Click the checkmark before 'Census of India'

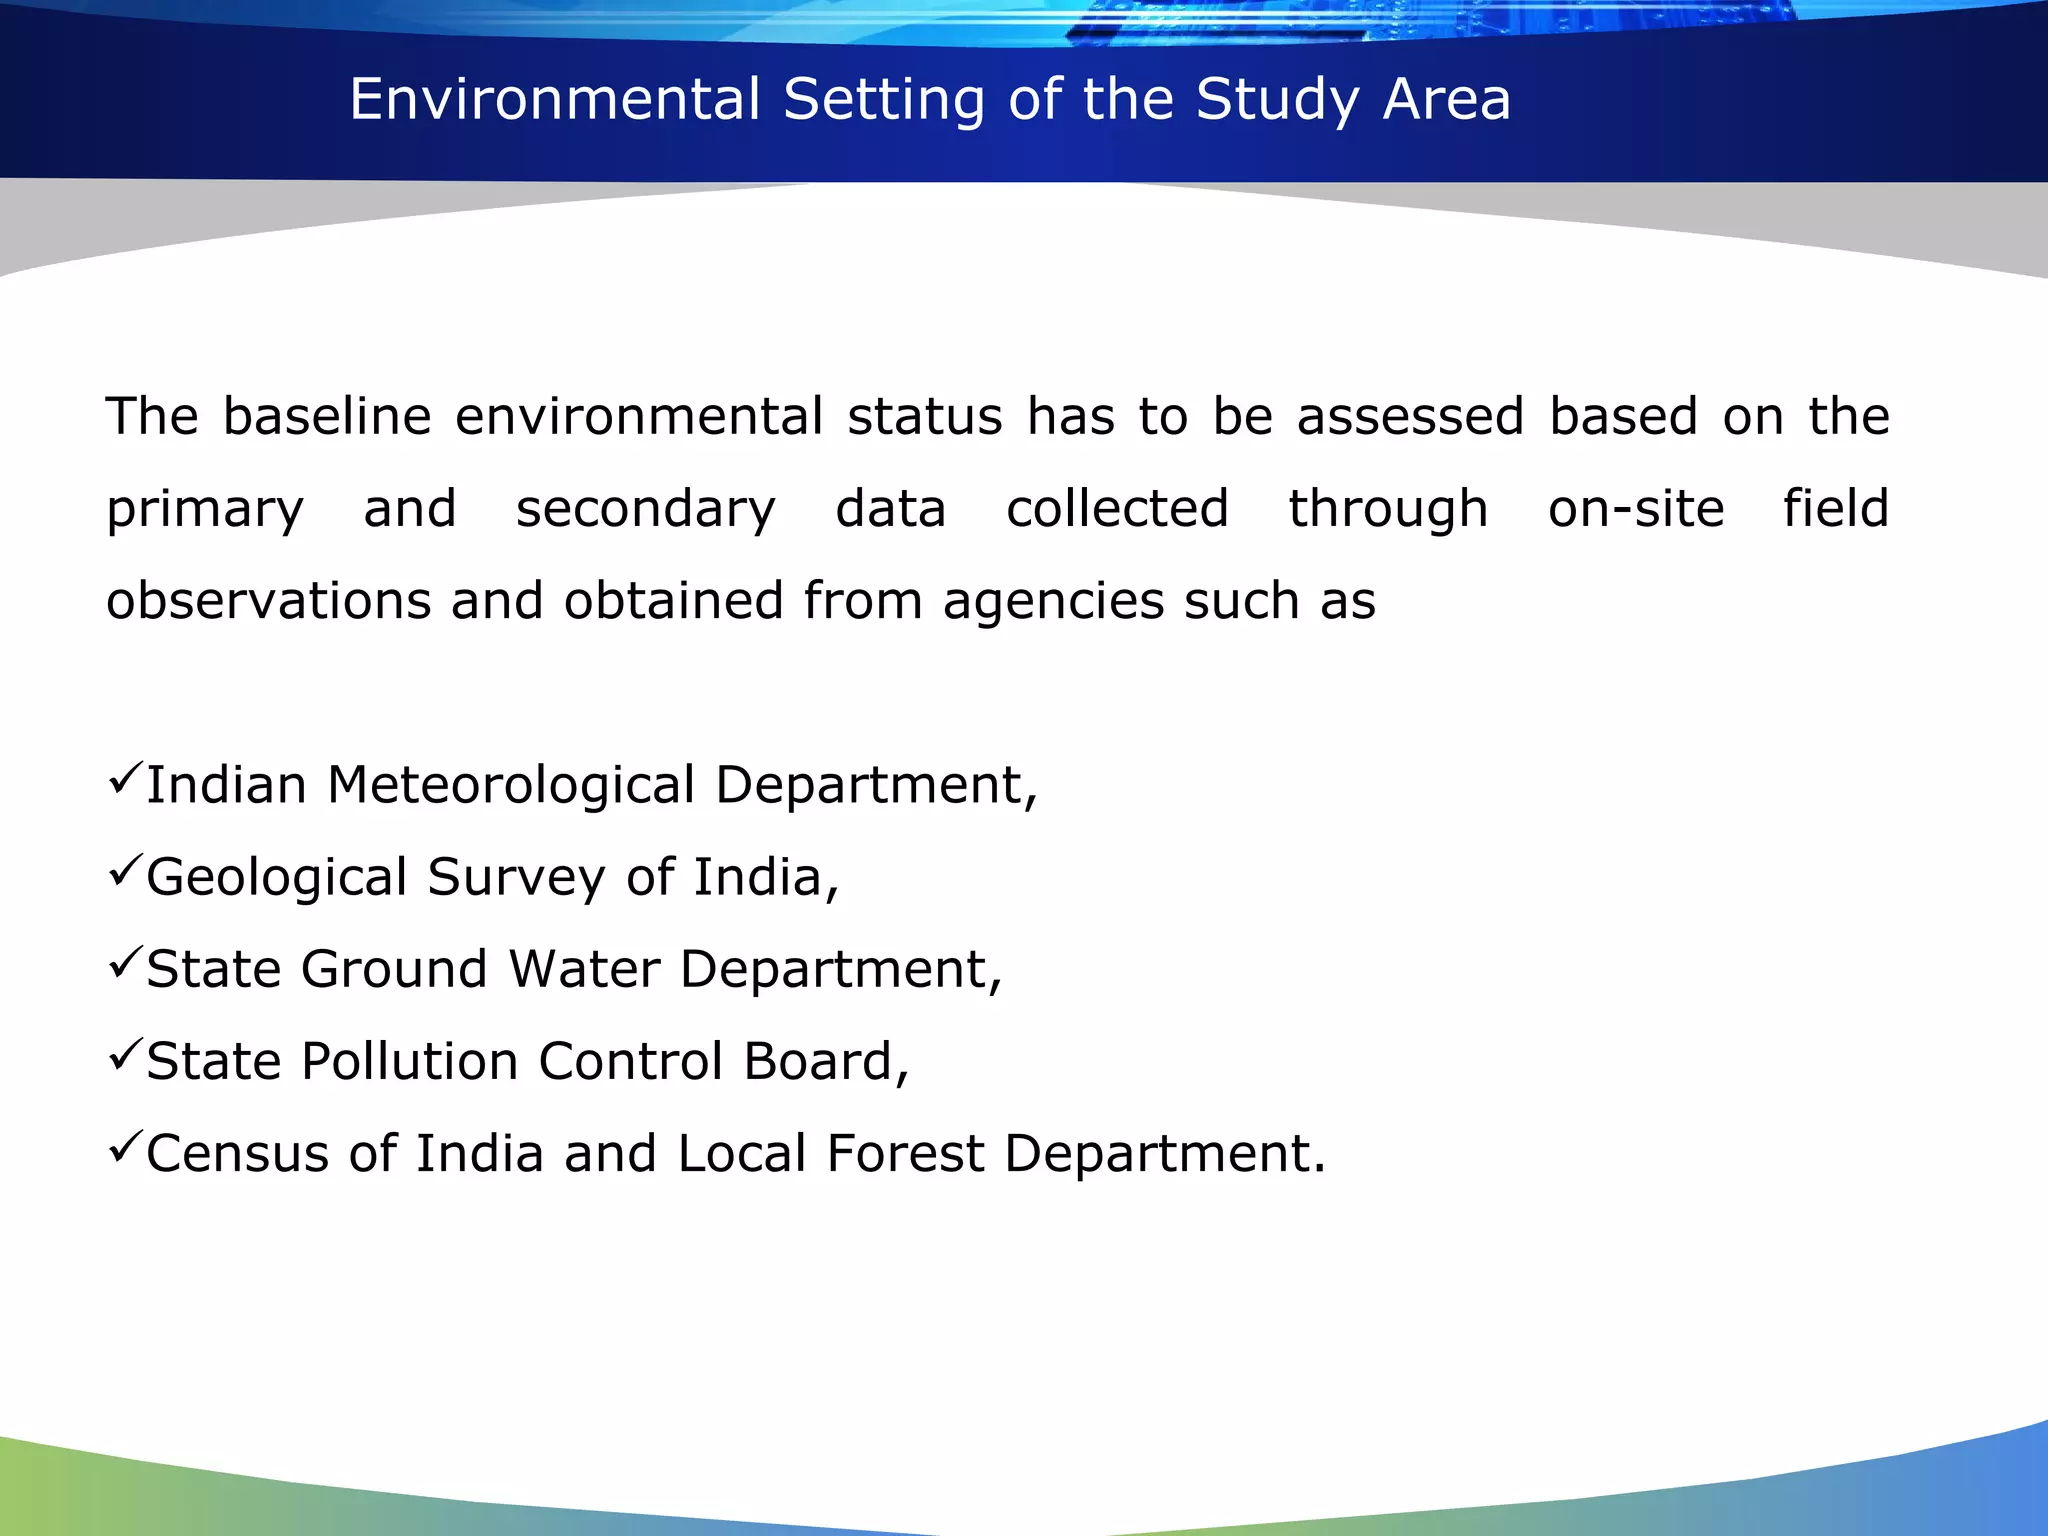(x=125, y=1147)
